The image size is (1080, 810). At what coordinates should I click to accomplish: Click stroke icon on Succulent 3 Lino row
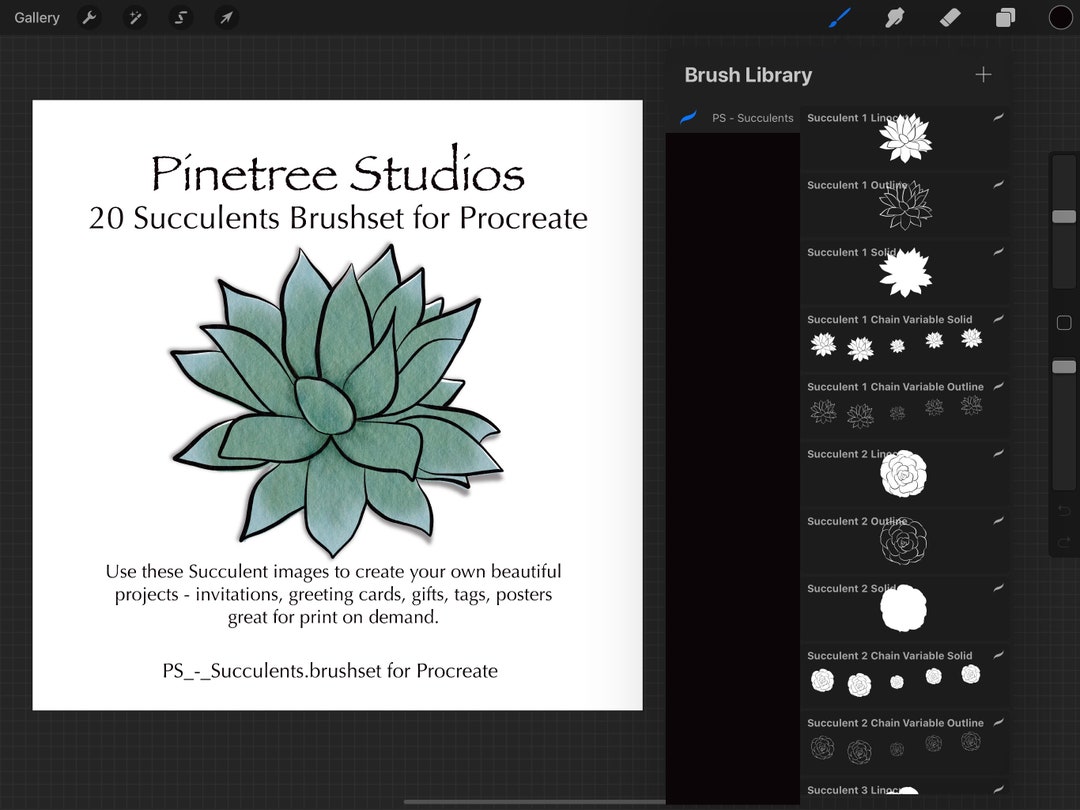click(998, 790)
